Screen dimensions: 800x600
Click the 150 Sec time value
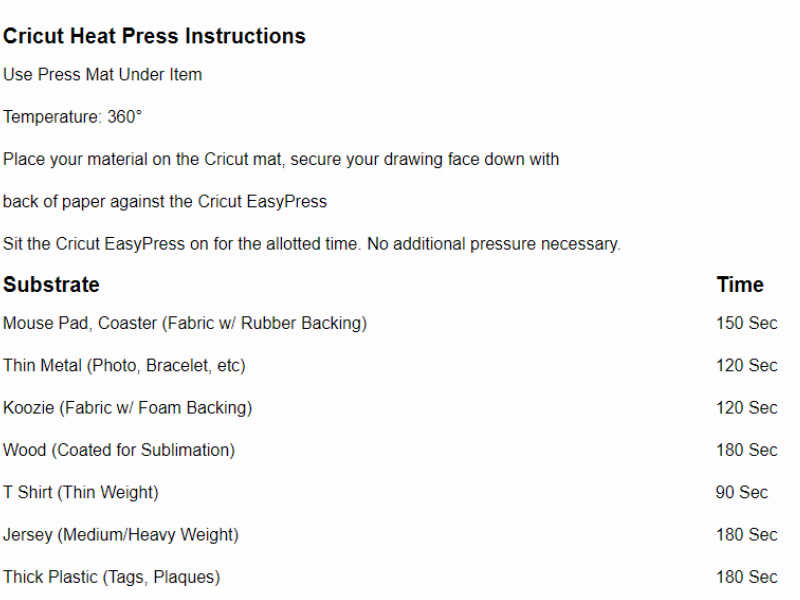click(746, 323)
